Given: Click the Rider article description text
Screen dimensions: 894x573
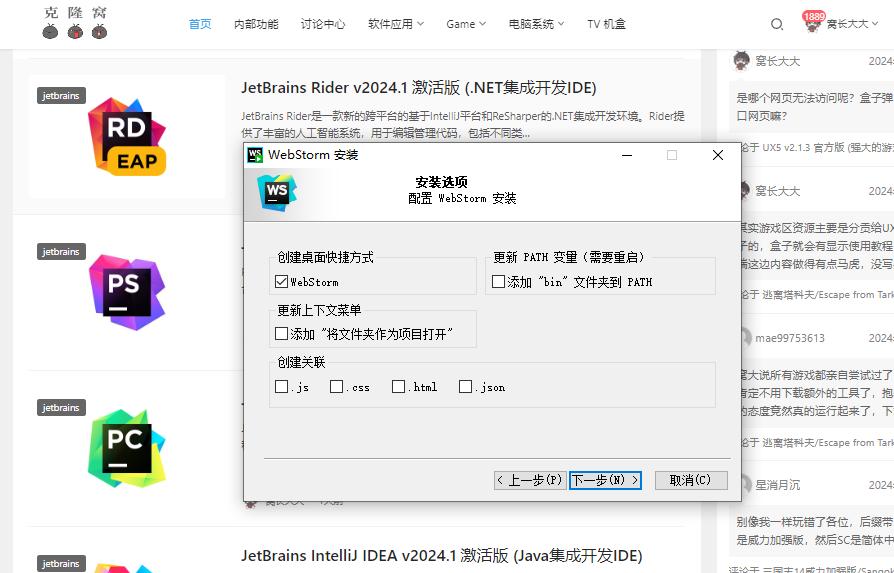Looking at the screenshot, I should pyautogui.click(x=462, y=124).
